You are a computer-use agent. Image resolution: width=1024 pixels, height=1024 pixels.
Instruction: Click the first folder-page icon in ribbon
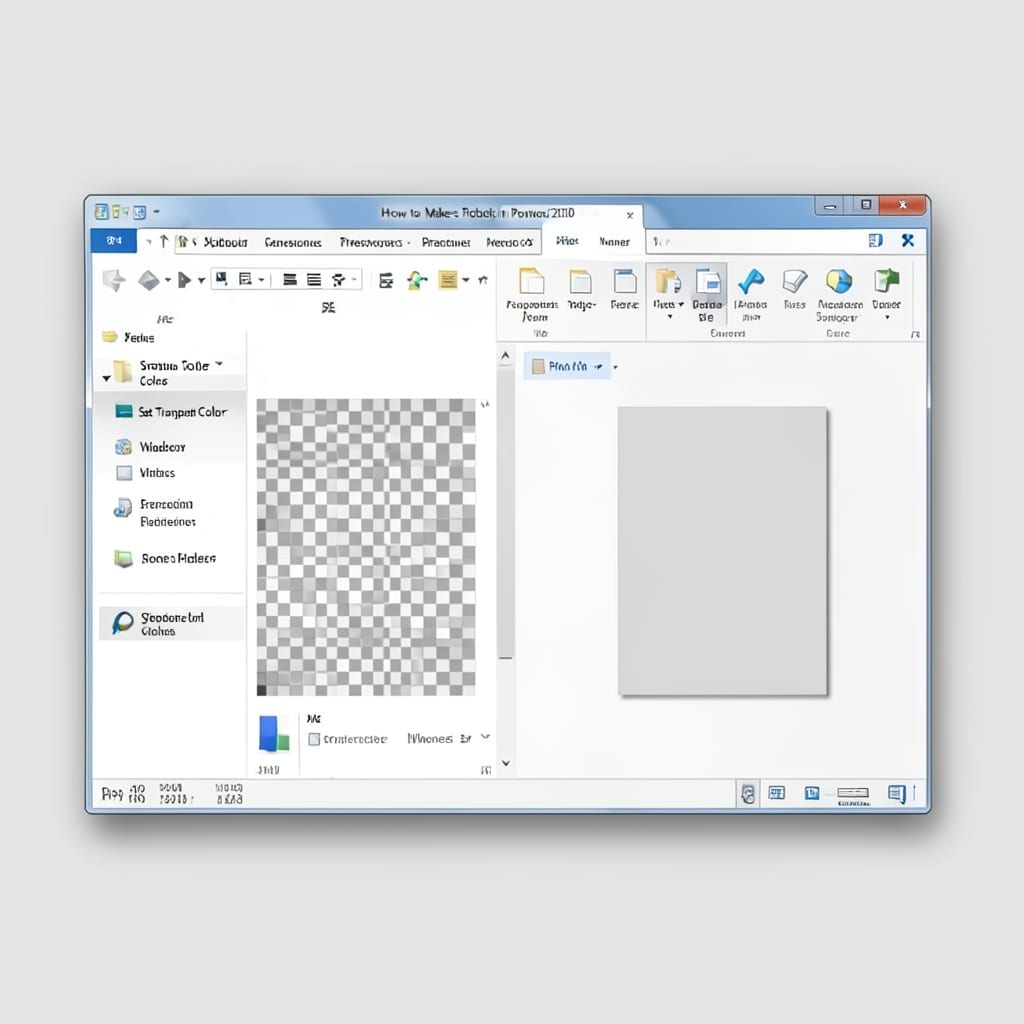(532, 281)
